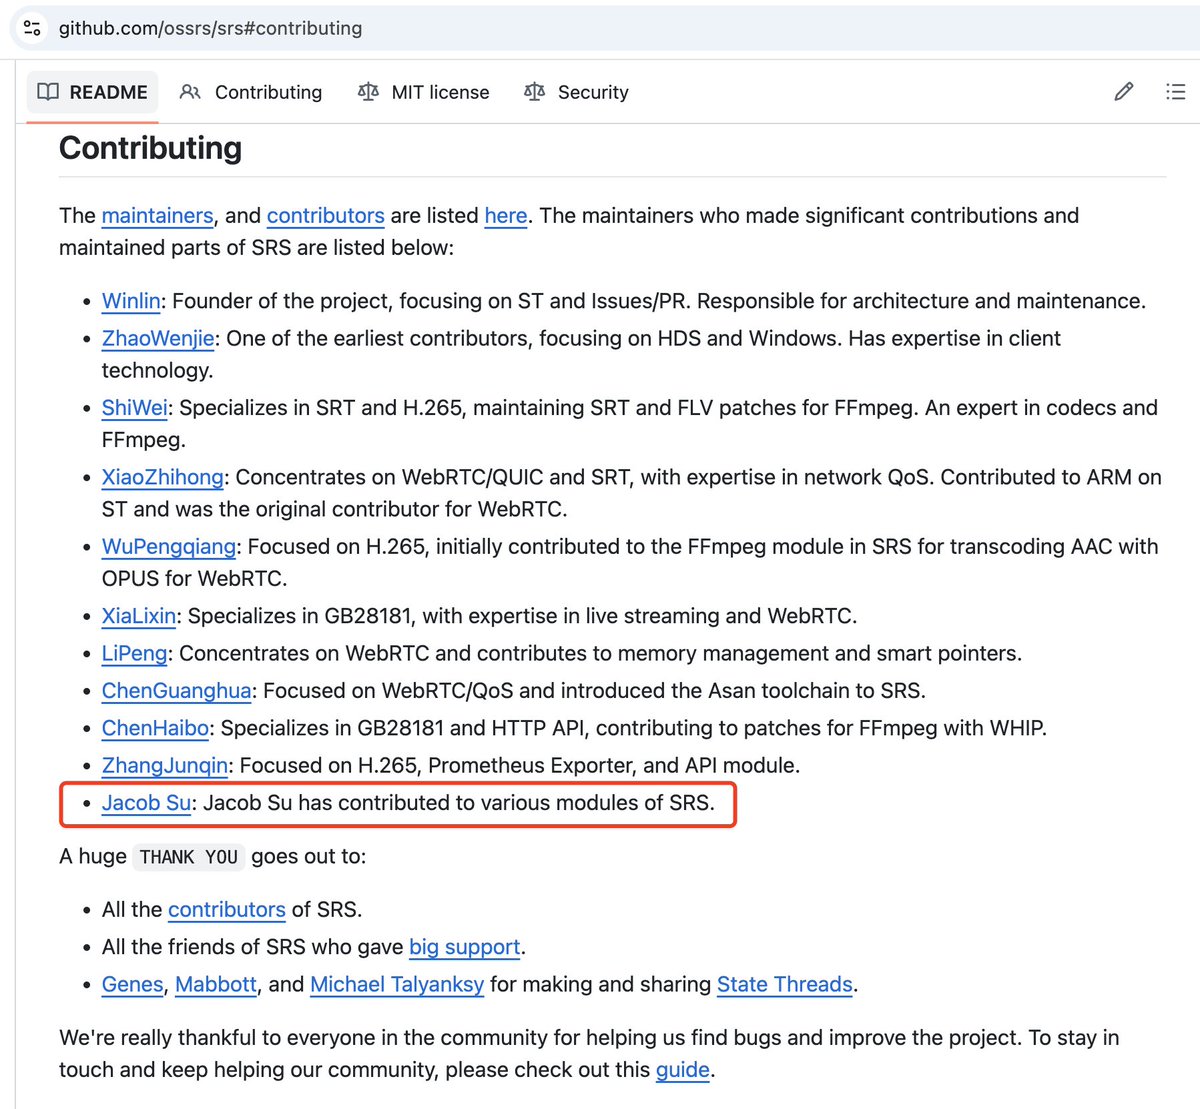Open Winlin's profile link
1200x1109 pixels.
tap(131, 301)
